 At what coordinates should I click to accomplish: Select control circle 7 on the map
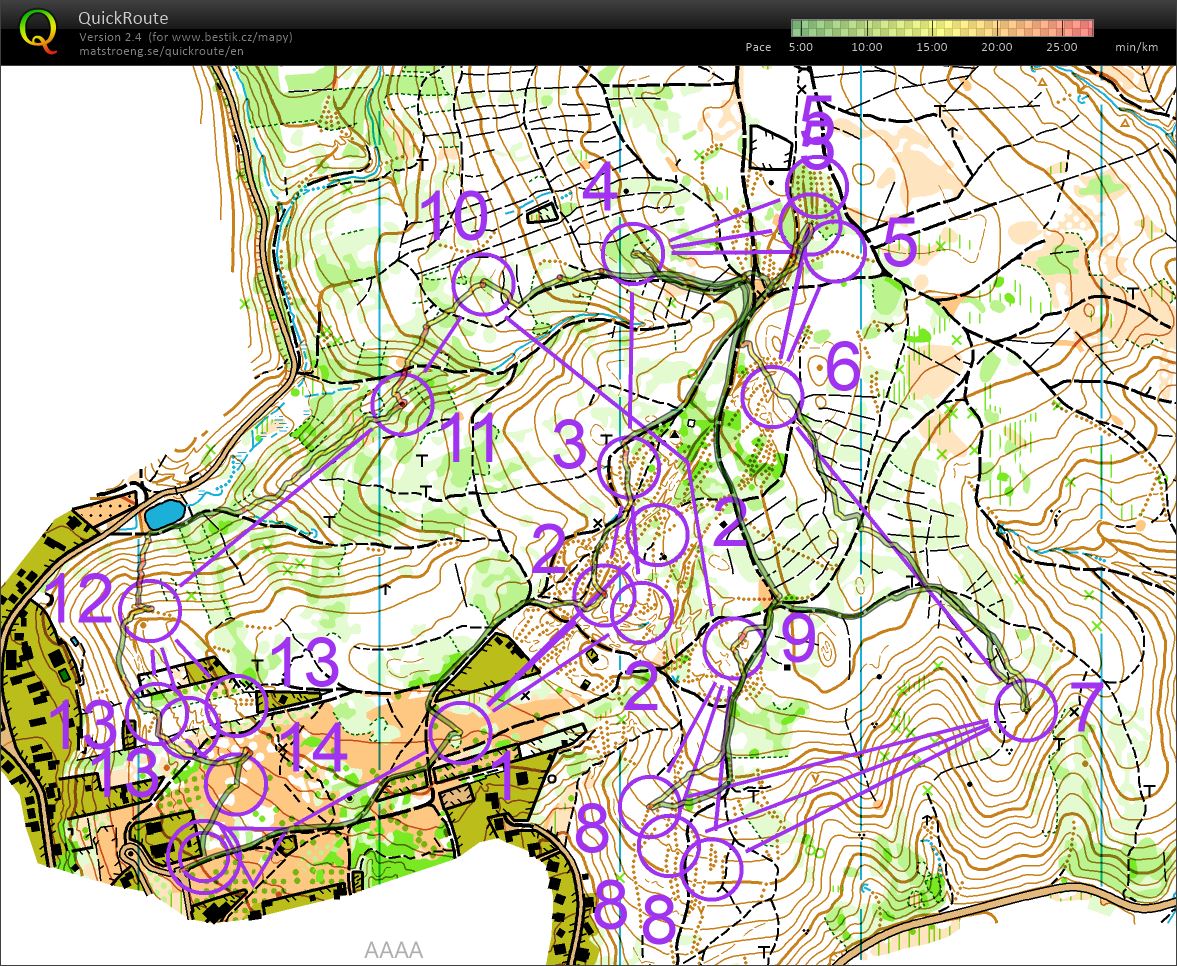[1026, 710]
